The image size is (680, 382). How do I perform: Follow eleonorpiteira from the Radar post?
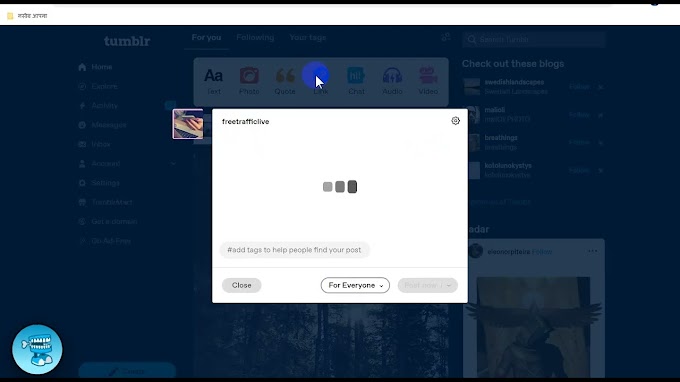[x=542, y=251]
